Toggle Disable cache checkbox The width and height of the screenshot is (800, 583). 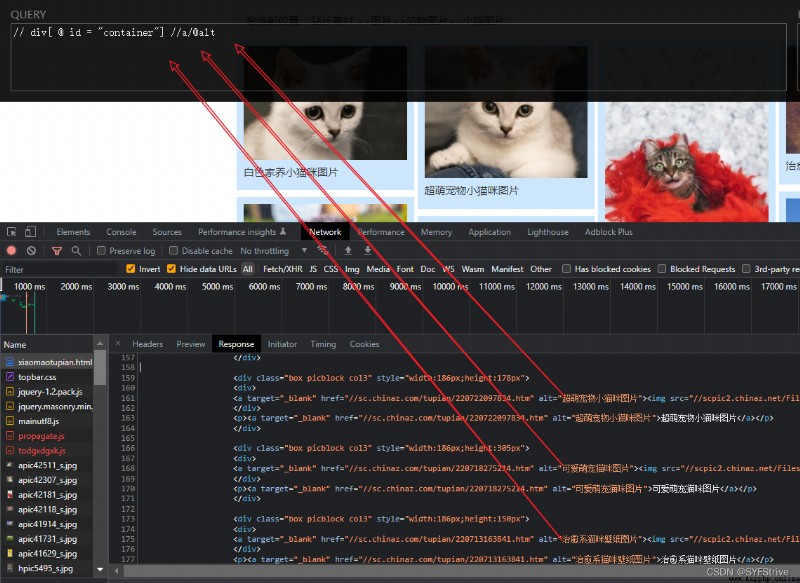[173, 250]
